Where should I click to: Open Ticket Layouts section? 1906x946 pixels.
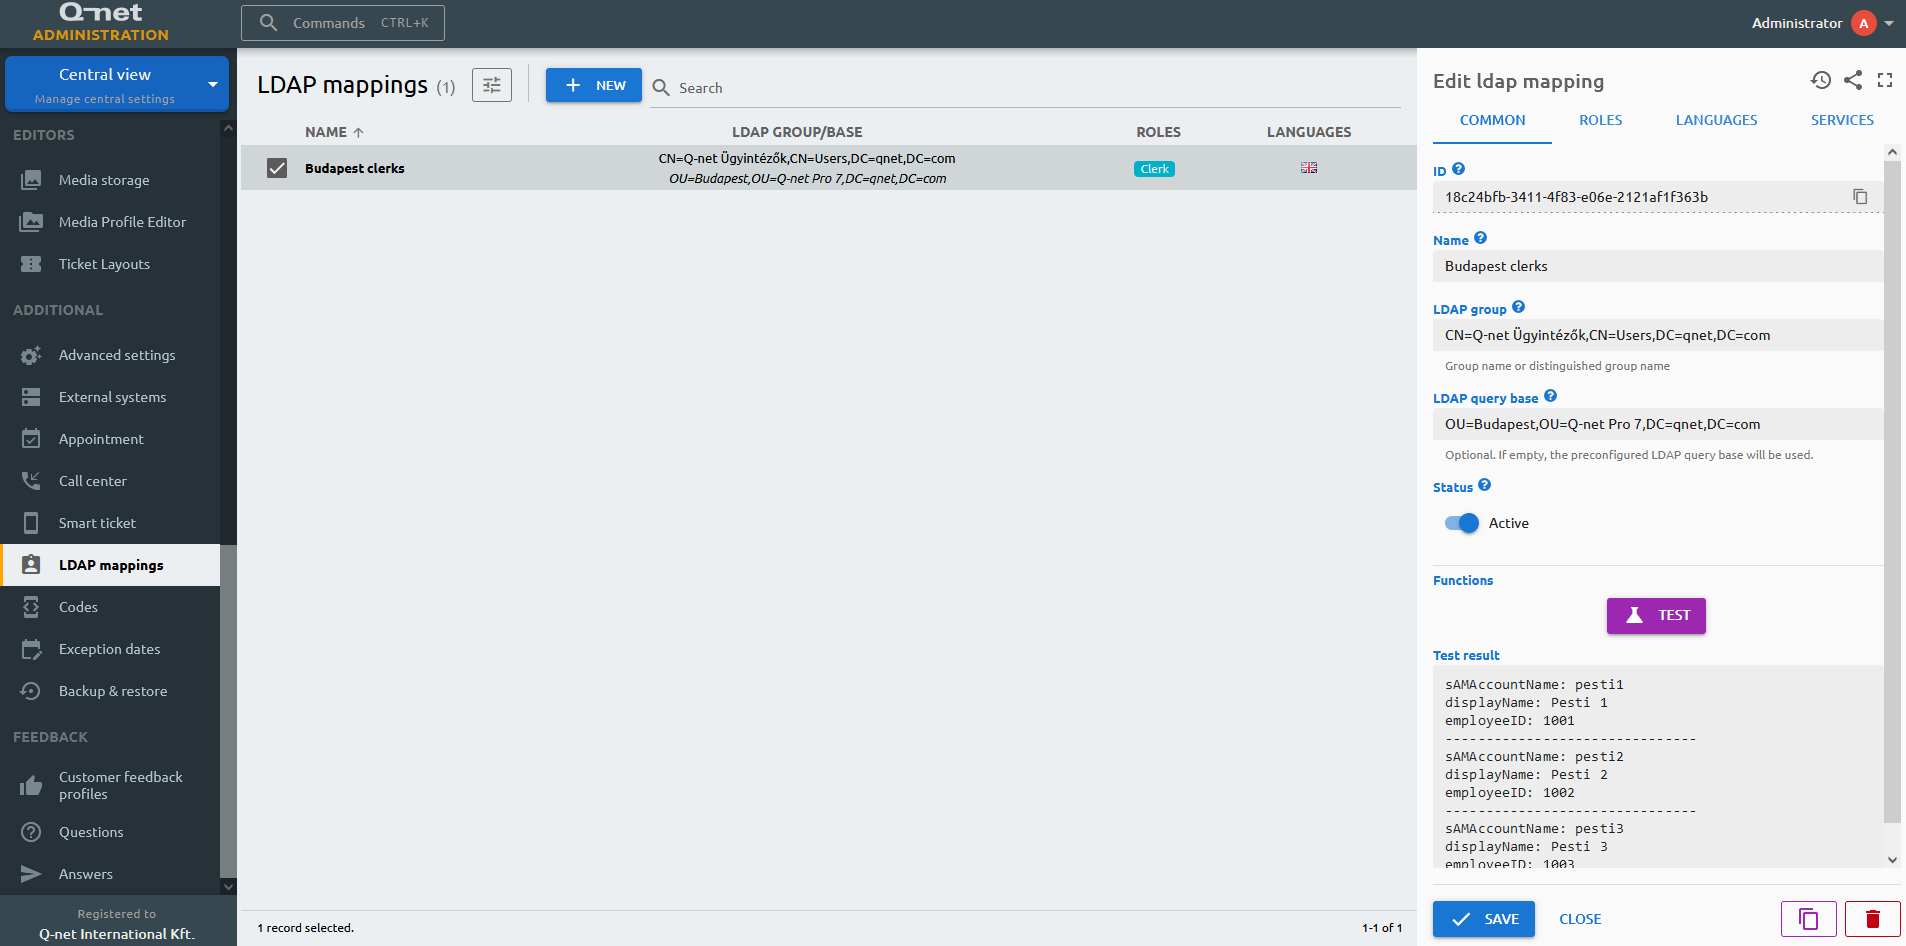coord(110,264)
